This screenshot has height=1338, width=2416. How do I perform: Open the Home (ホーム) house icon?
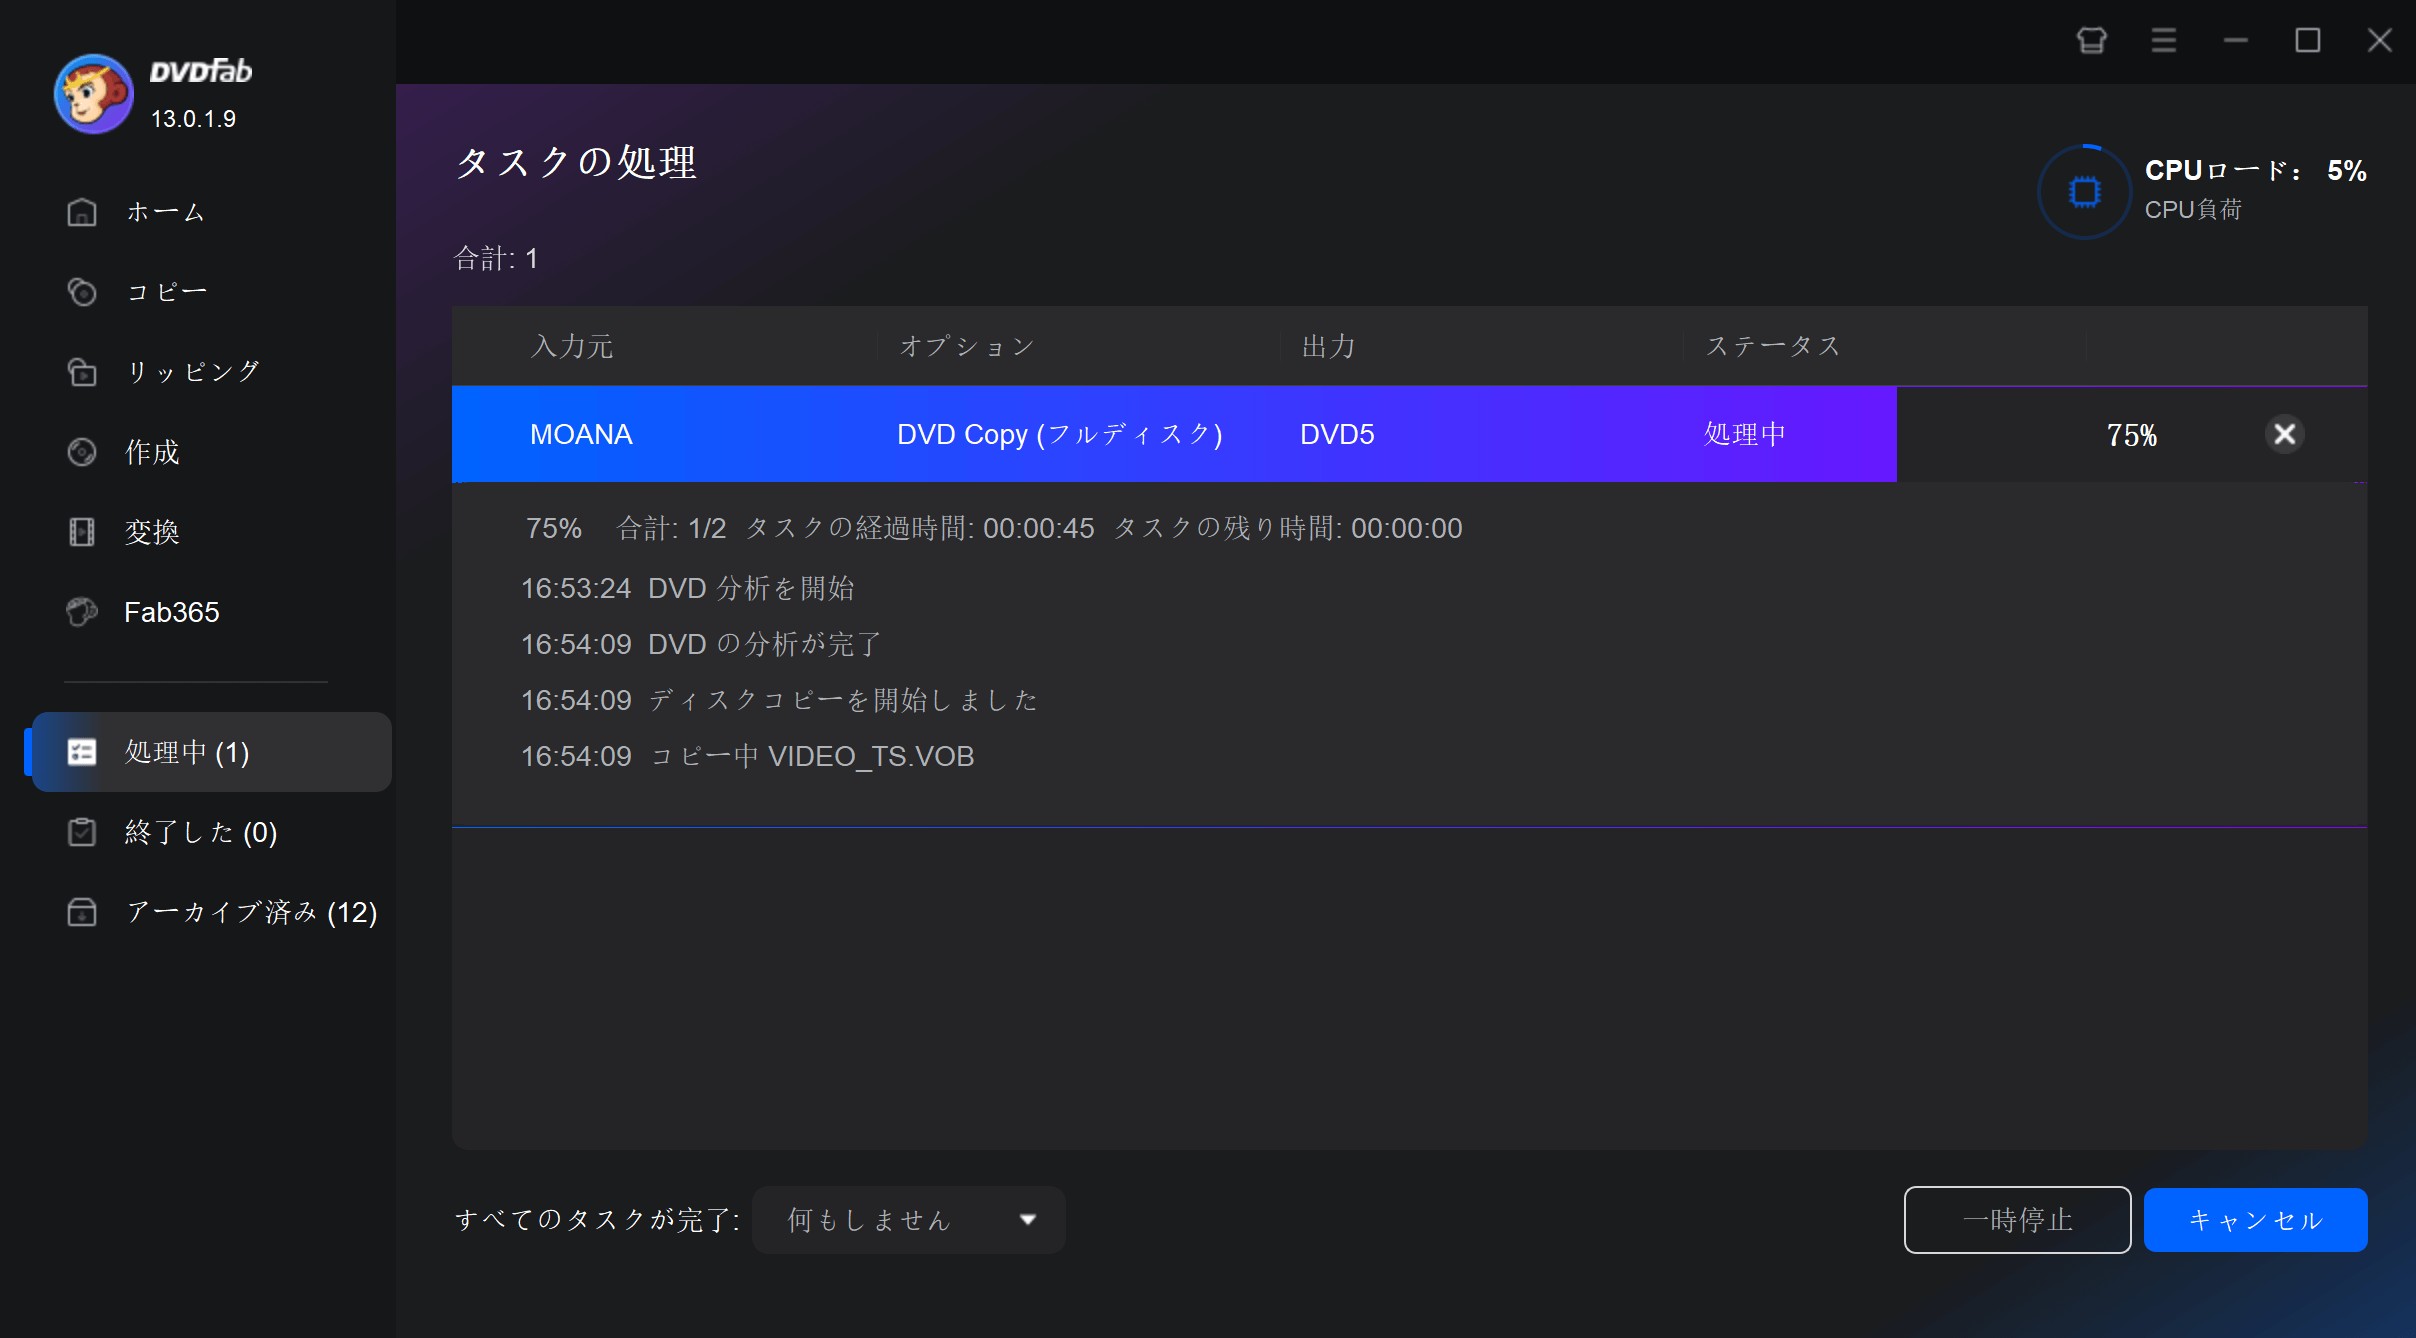[x=82, y=212]
